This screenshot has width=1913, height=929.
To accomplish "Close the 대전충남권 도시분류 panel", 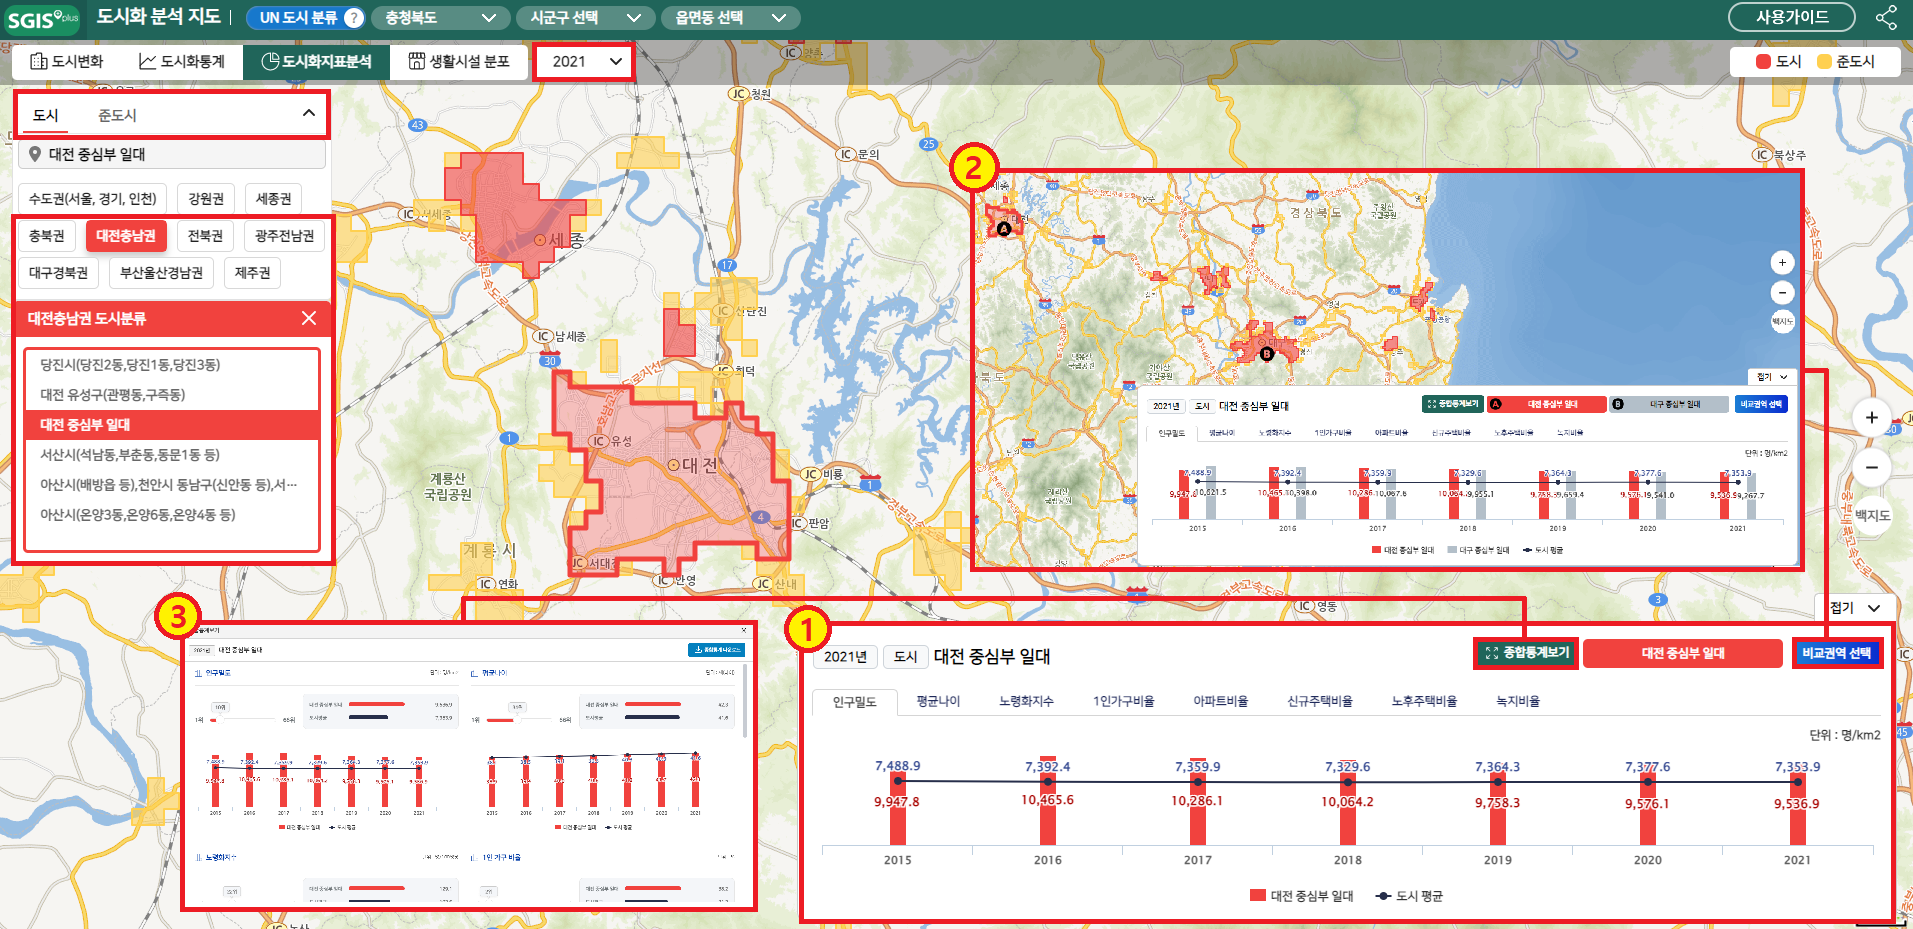I will [309, 318].
